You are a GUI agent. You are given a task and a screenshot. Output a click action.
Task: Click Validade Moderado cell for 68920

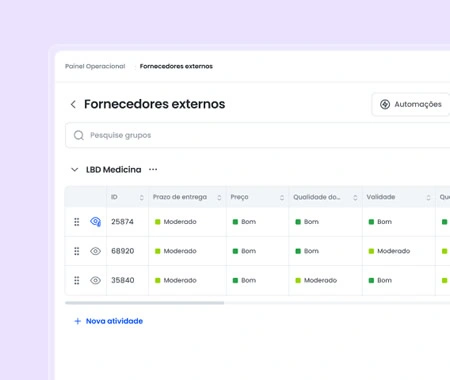point(399,251)
